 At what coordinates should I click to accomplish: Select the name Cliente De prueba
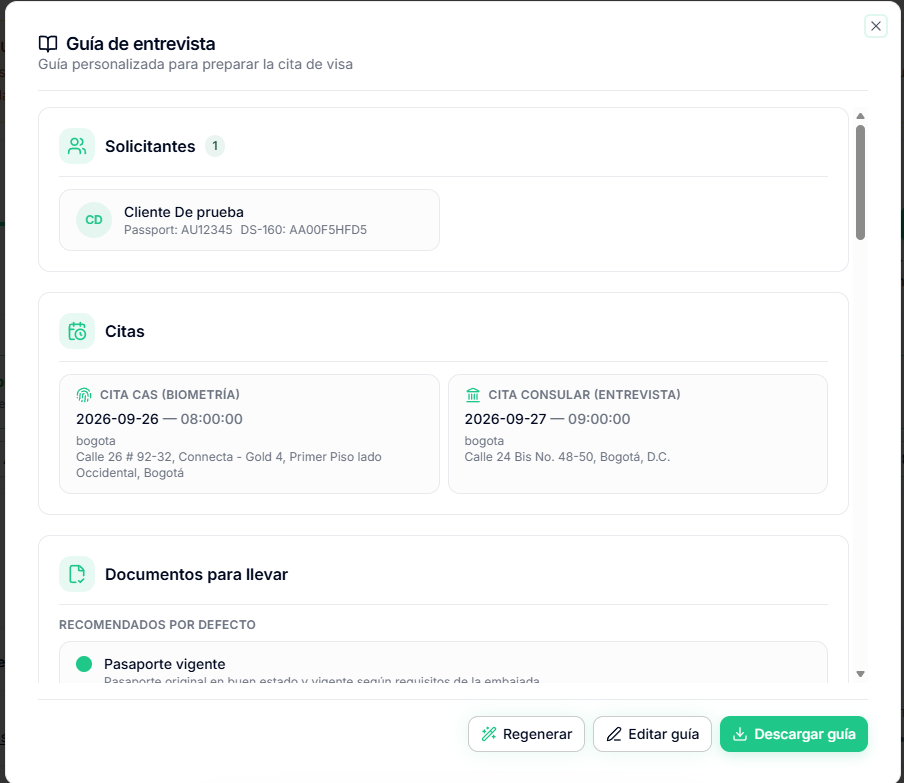(184, 212)
